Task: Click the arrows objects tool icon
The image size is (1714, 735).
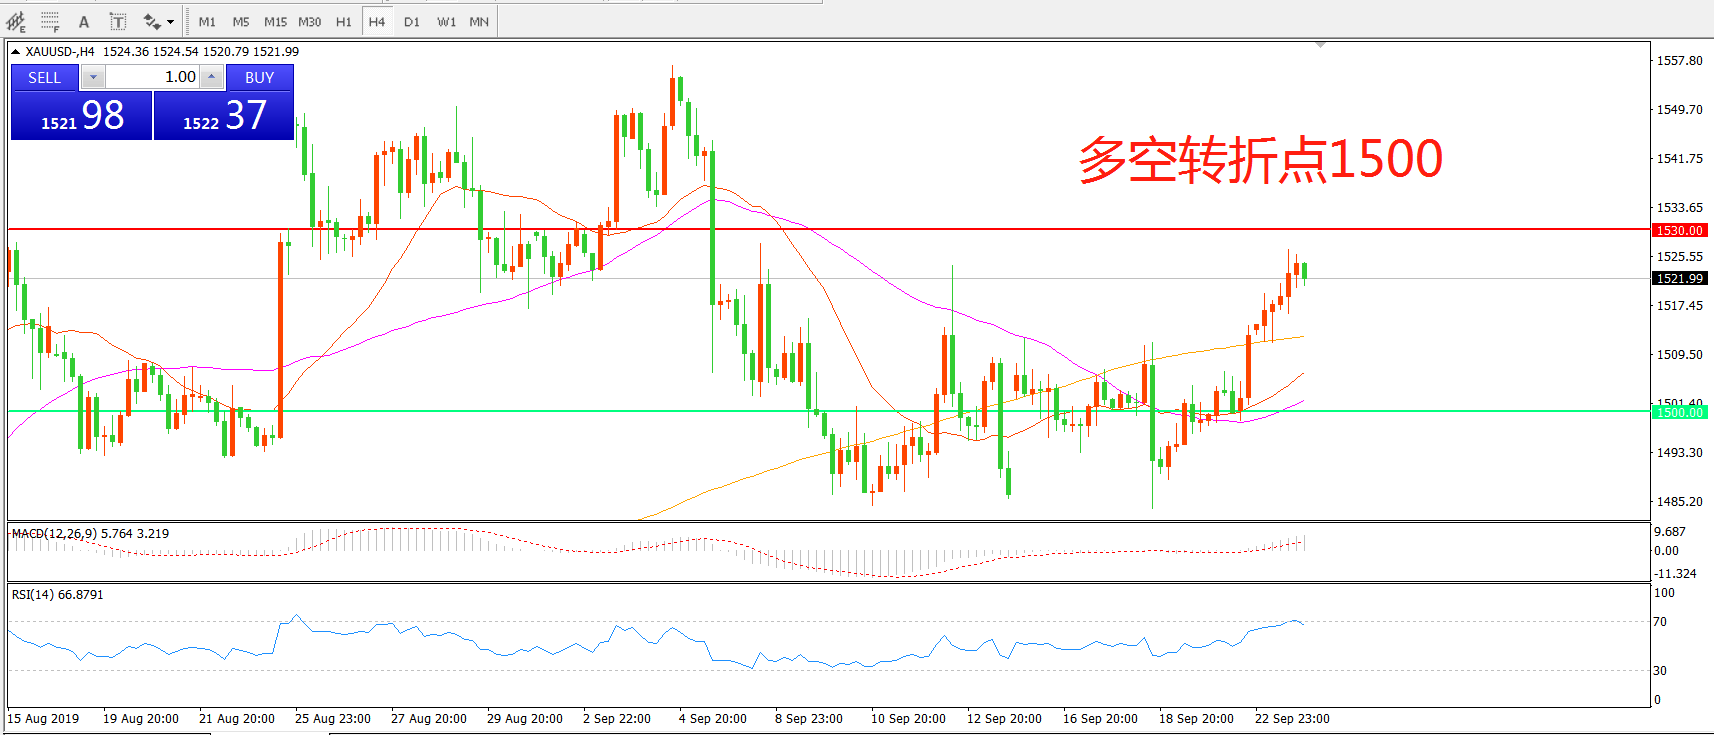Action: click(x=152, y=21)
